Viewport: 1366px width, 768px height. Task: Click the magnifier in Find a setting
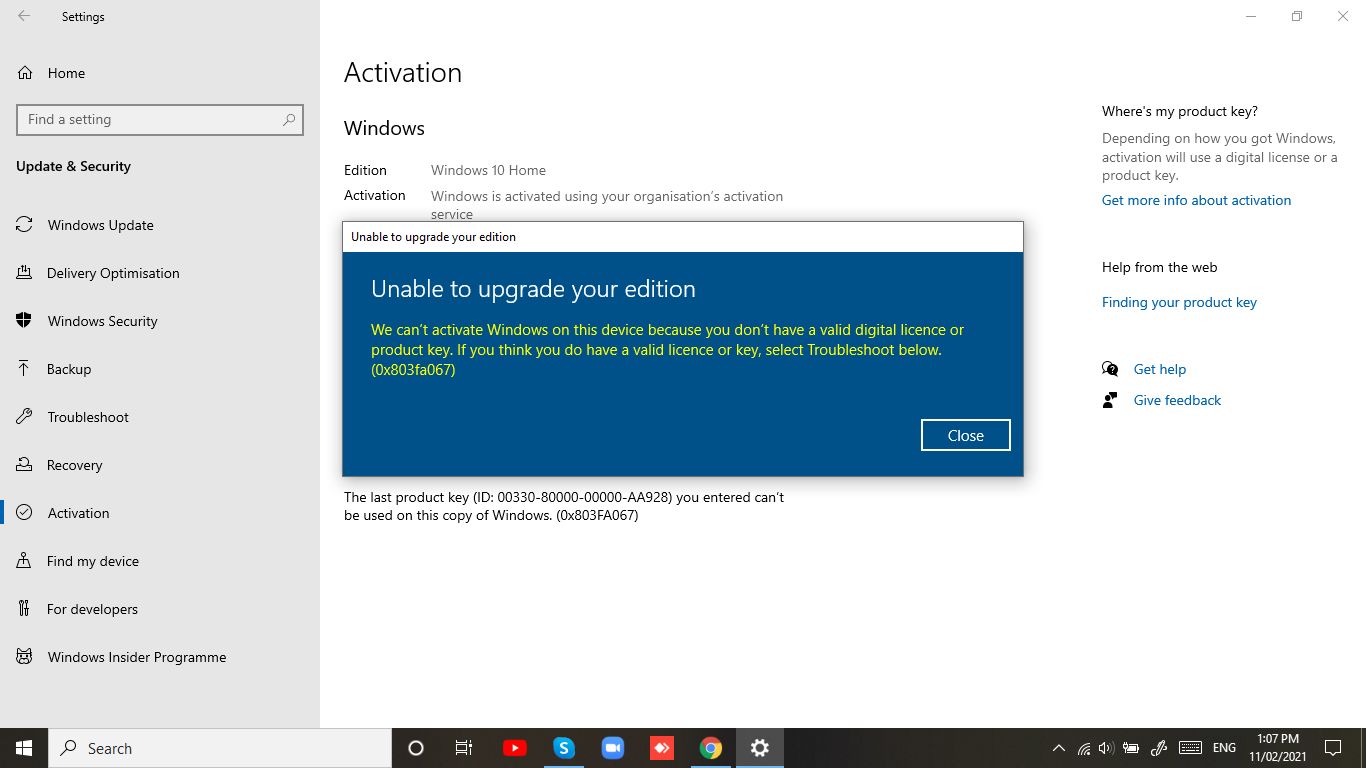(x=289, y=119)
